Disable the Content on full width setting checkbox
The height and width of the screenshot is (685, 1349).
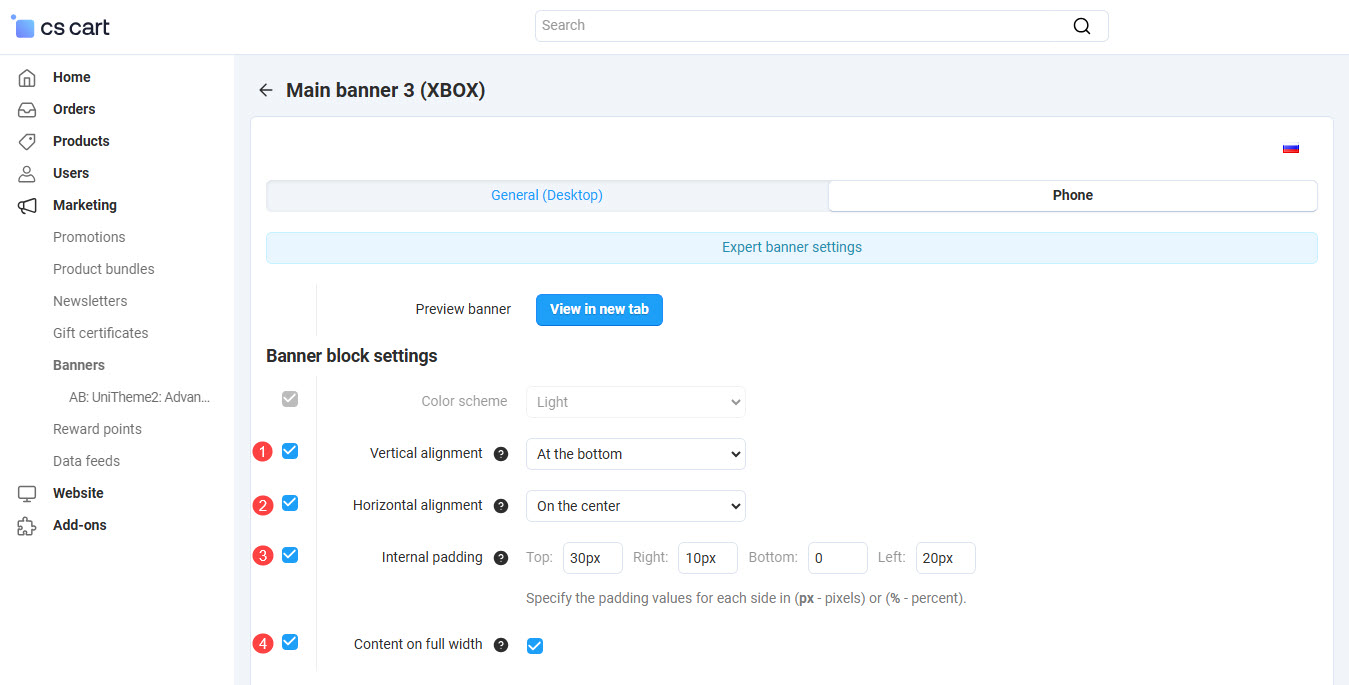click(x=535, y=646)
